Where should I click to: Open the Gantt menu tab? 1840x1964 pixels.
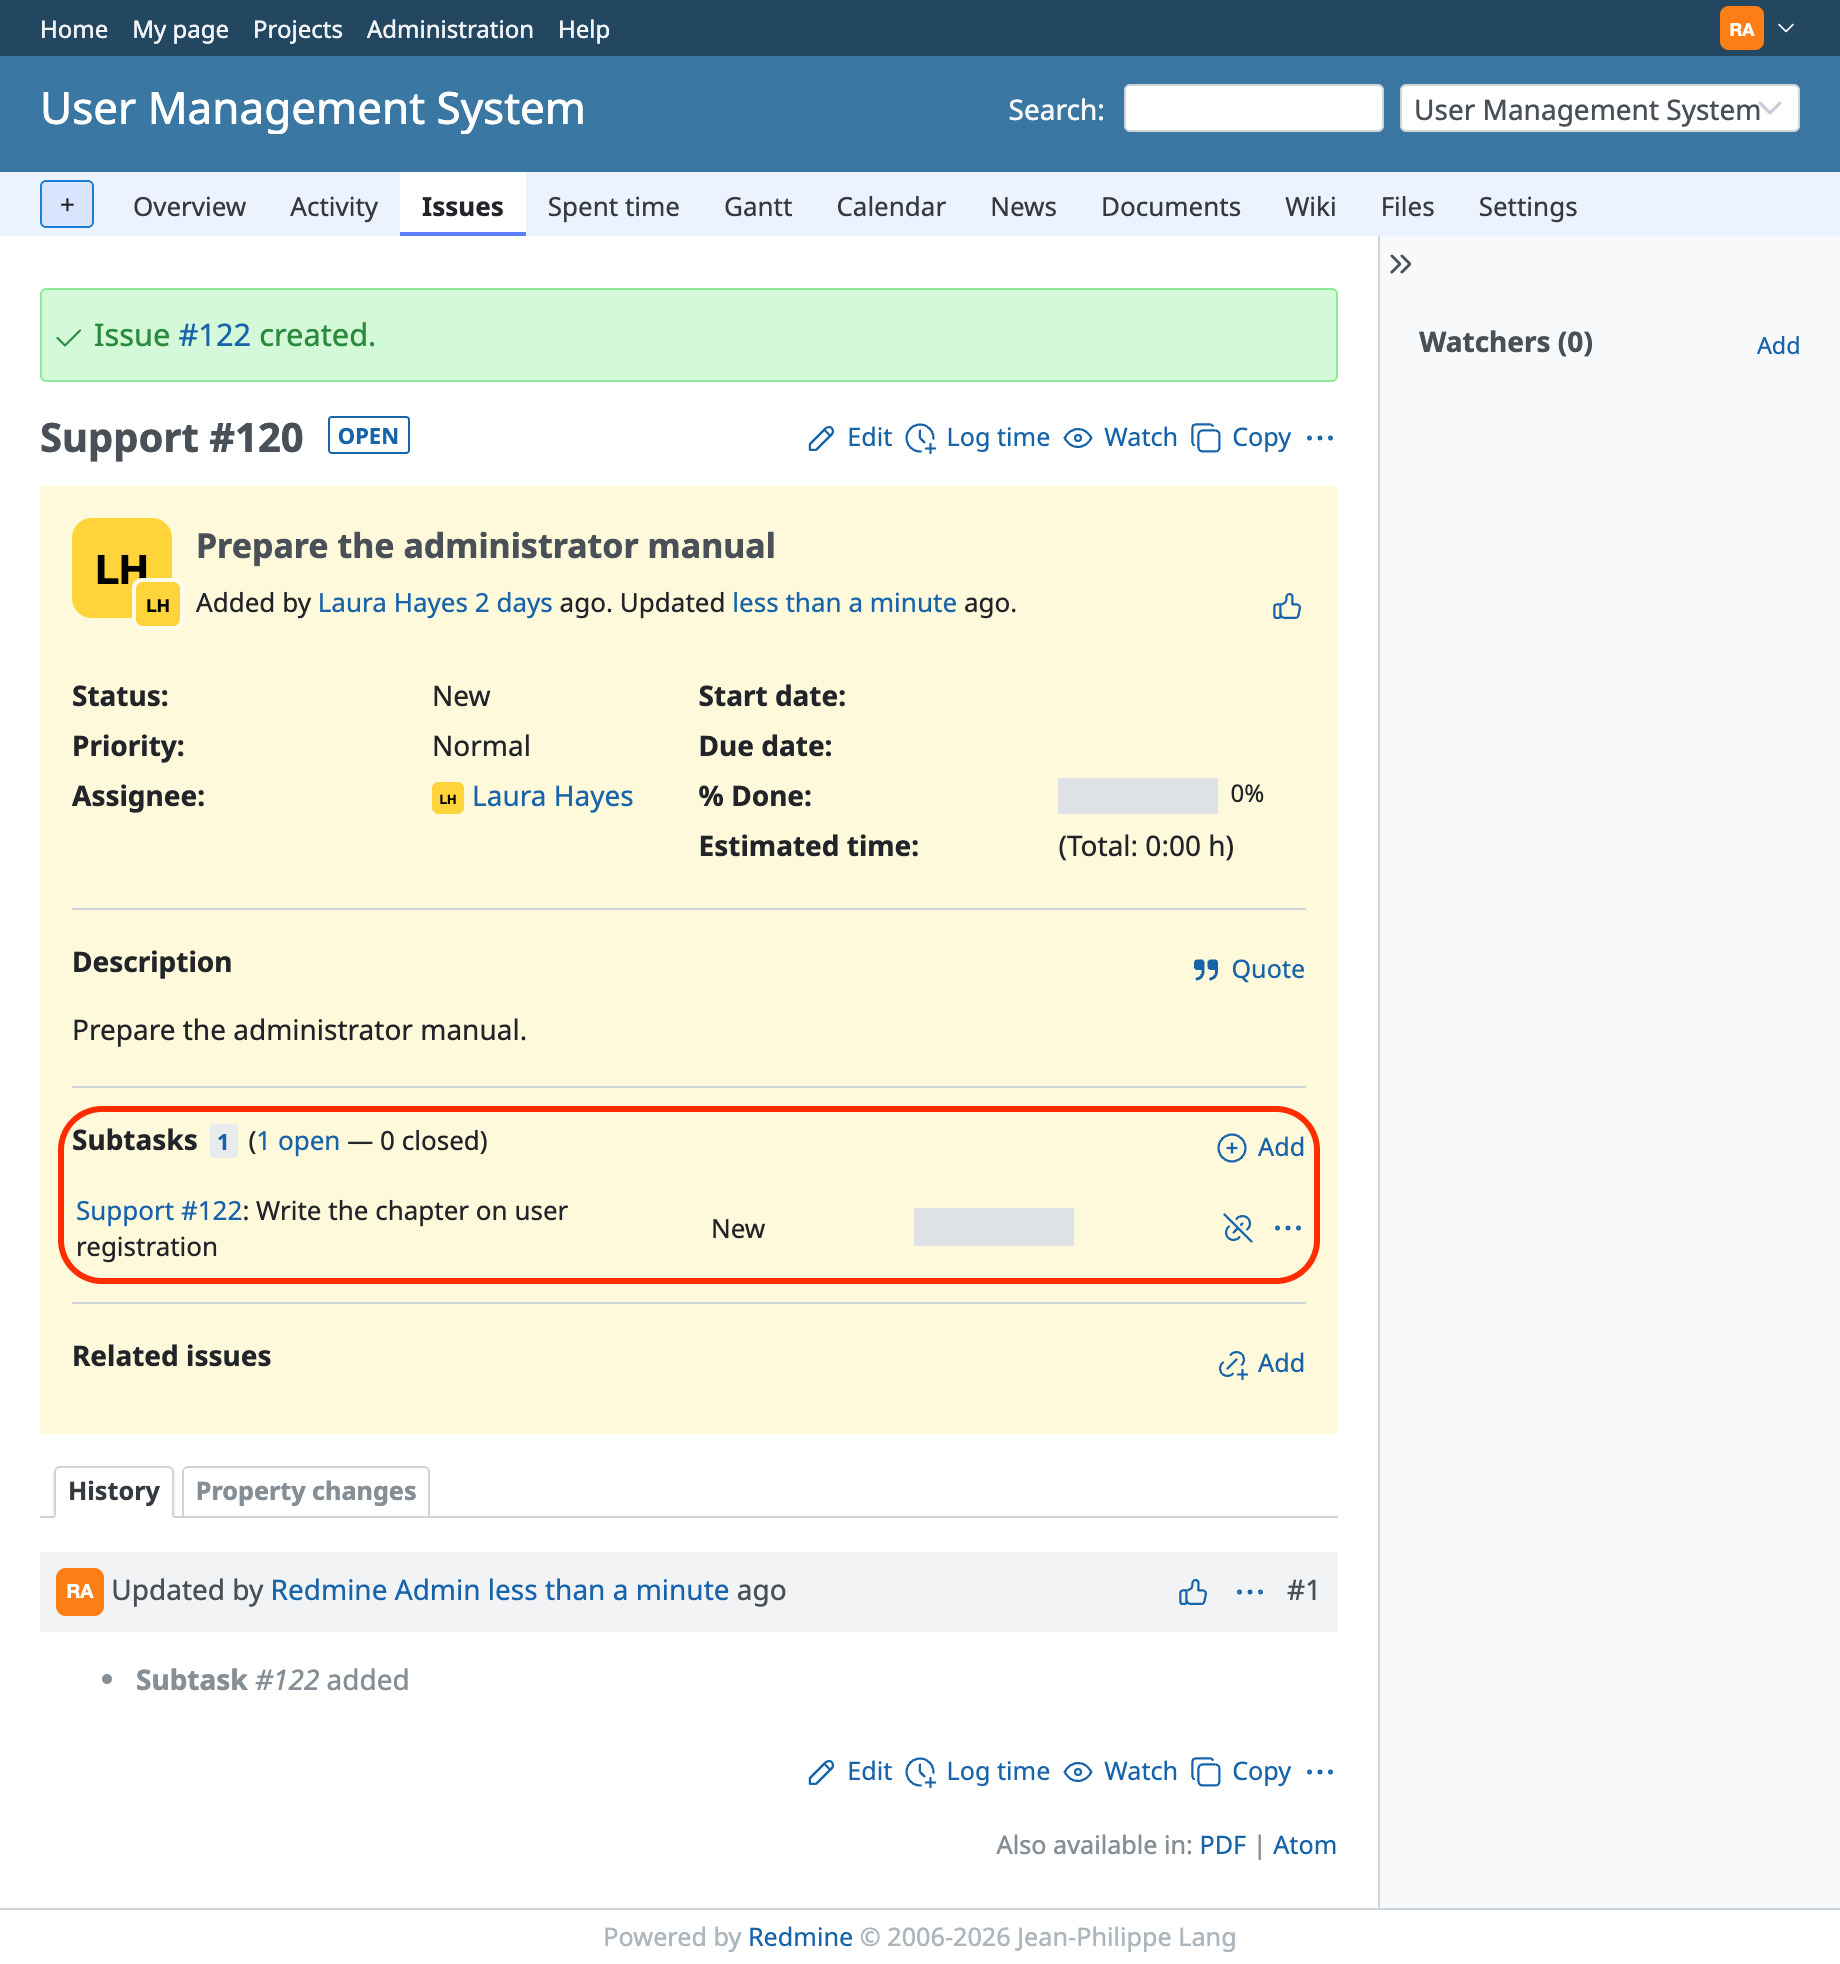click(x=758, y=206)
